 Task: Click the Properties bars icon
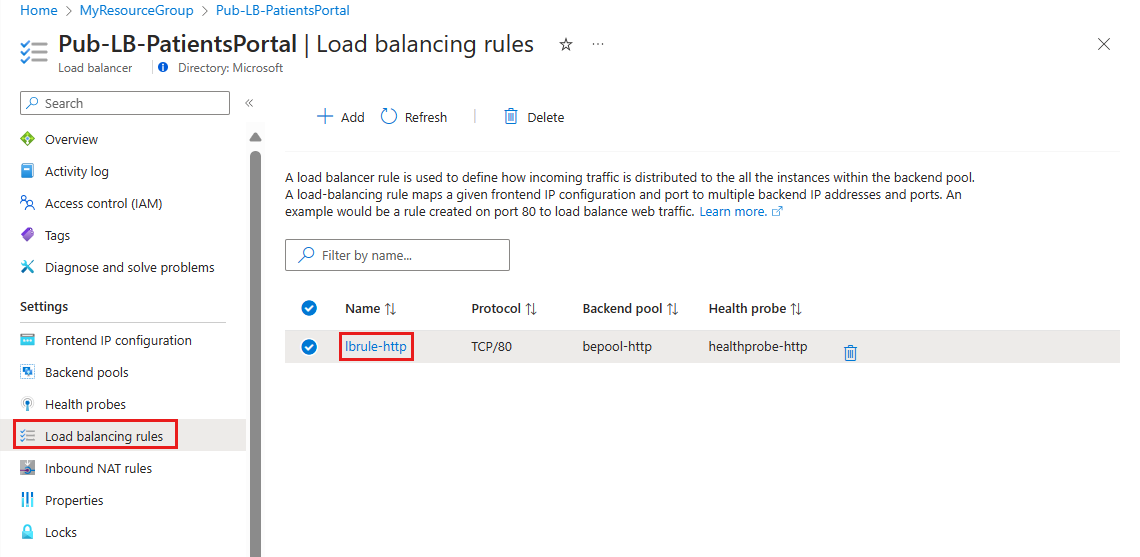click(x=28, y=500)
